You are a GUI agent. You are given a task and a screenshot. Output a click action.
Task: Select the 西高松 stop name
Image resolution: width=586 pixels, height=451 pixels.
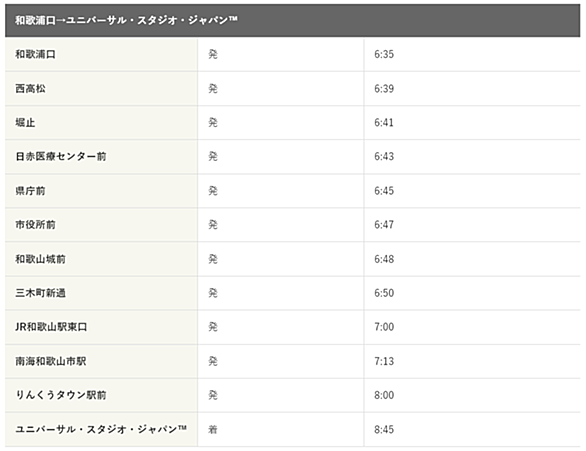coord(30,89)
